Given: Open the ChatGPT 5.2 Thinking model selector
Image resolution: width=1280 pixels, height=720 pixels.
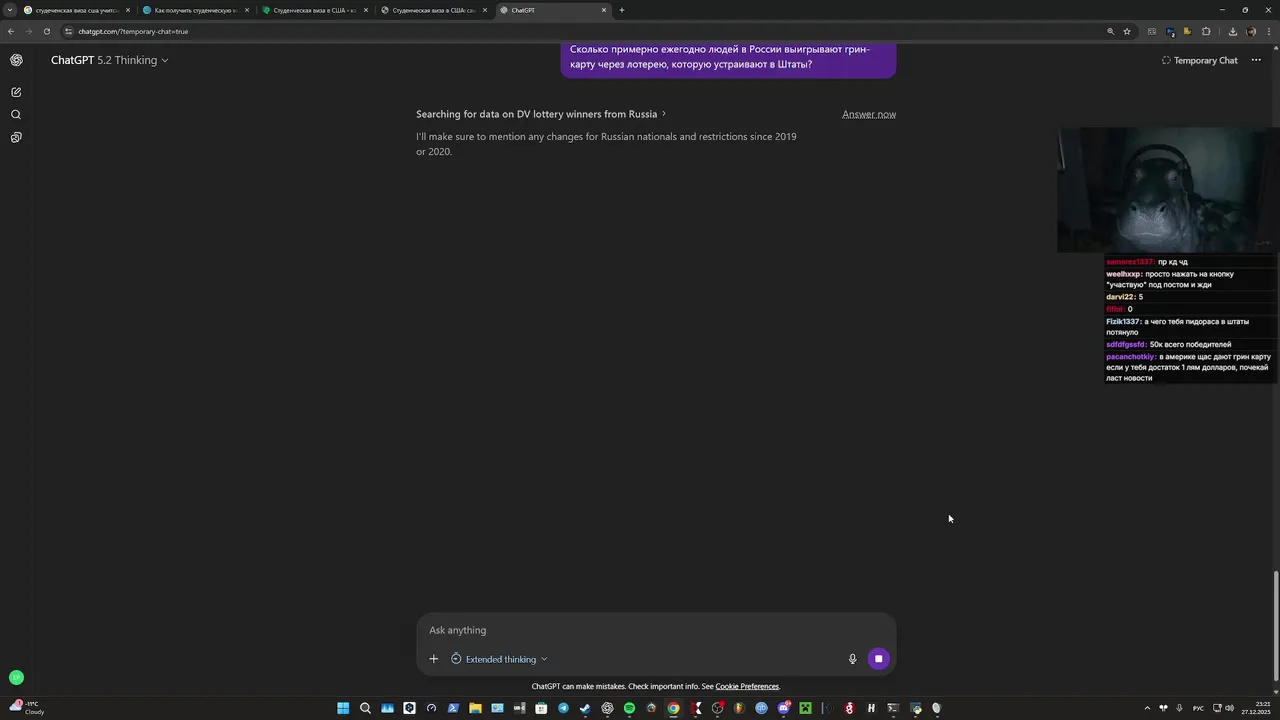Looking at the screenshot, I should [109, 60].
